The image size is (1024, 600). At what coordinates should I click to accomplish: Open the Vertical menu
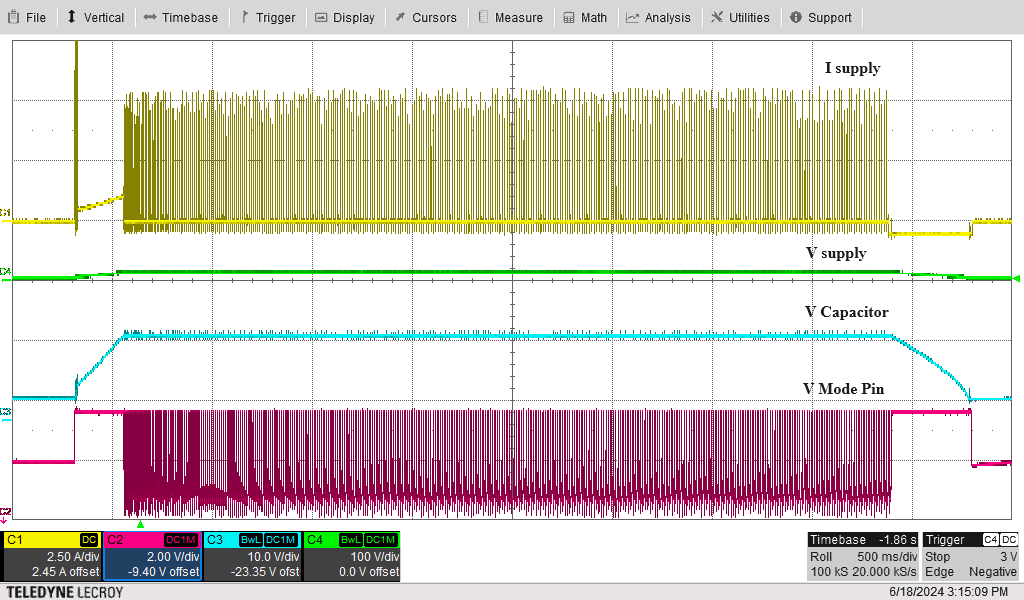96,17
